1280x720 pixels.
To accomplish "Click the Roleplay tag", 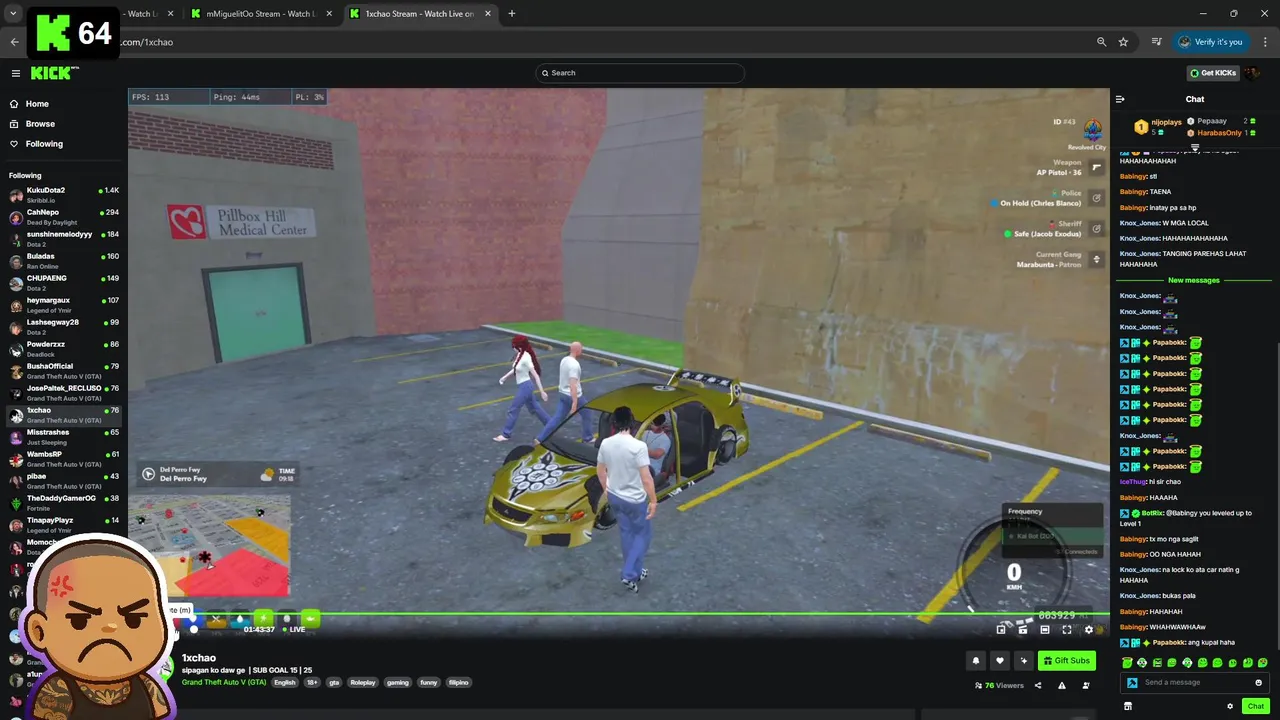I will (x=363, y=683).
